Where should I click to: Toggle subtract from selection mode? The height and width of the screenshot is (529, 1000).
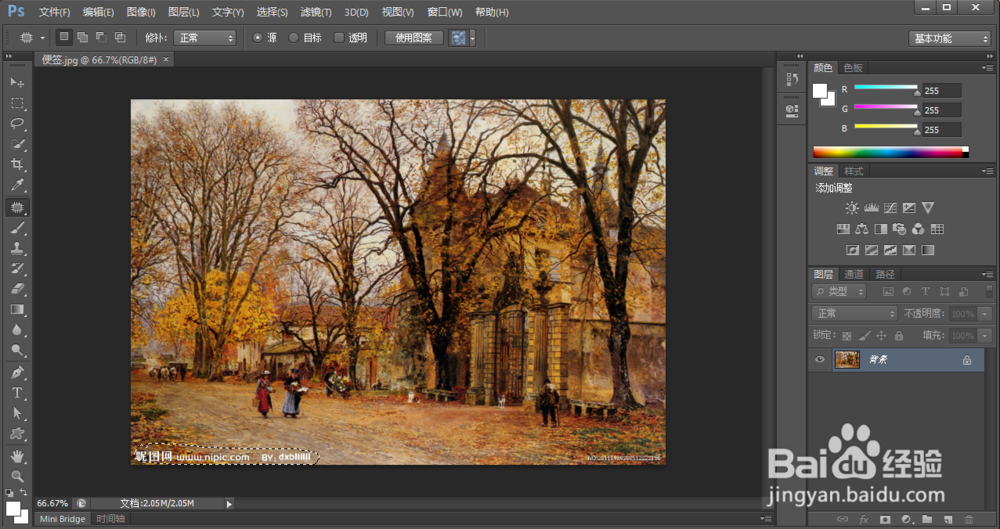(101, 37)
